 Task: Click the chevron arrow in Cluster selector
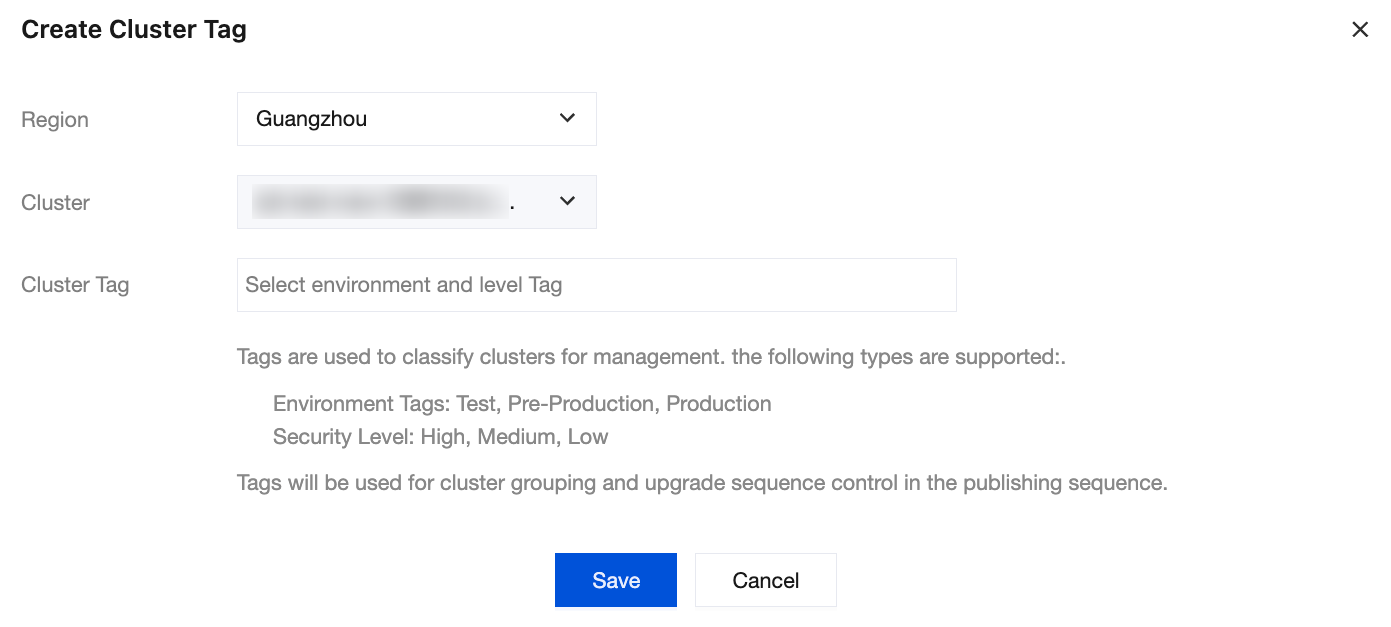tap(567, 201)
